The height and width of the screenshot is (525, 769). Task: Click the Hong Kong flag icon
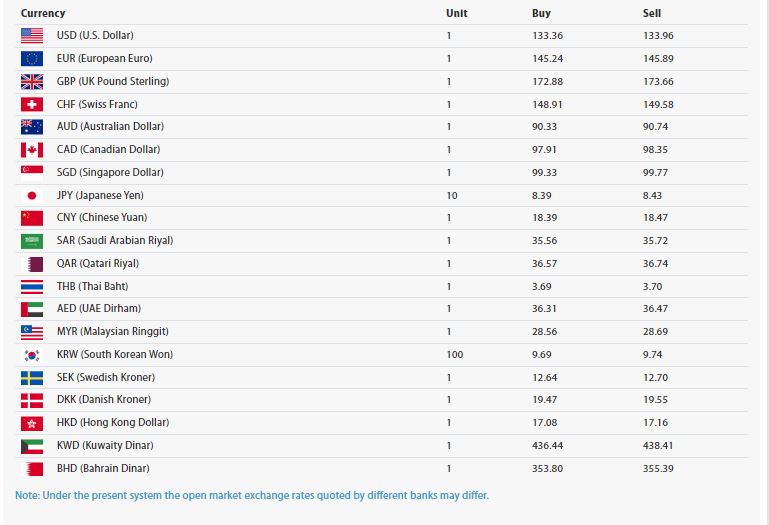tap(31, 423)
